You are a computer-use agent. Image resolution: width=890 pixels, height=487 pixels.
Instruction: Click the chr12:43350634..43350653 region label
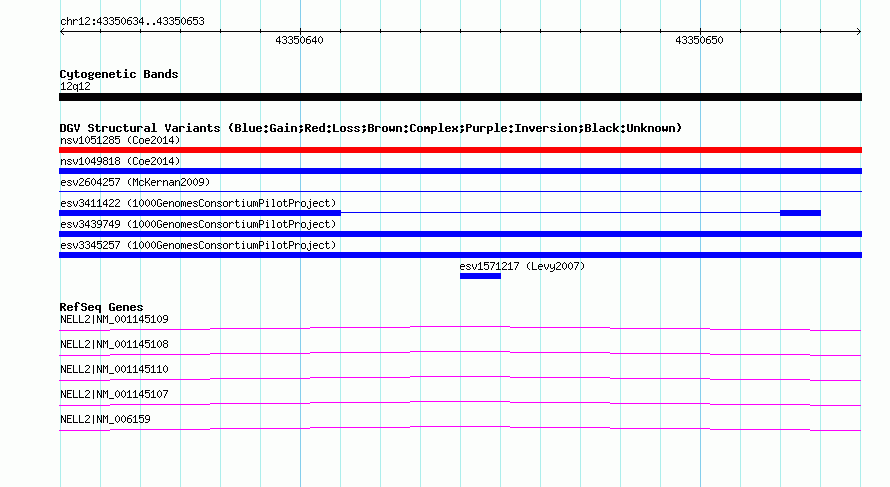[x=132, y=22]
